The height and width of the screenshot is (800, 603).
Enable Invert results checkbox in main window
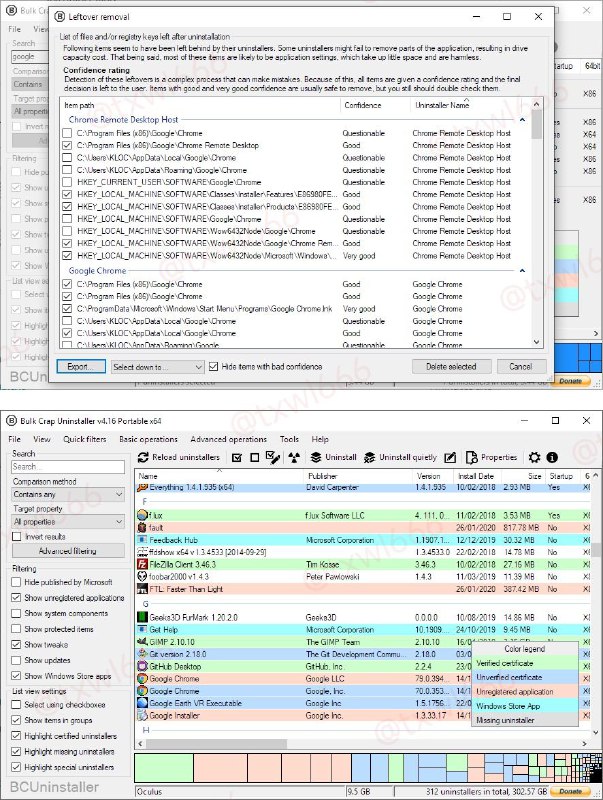click(16, 537)
